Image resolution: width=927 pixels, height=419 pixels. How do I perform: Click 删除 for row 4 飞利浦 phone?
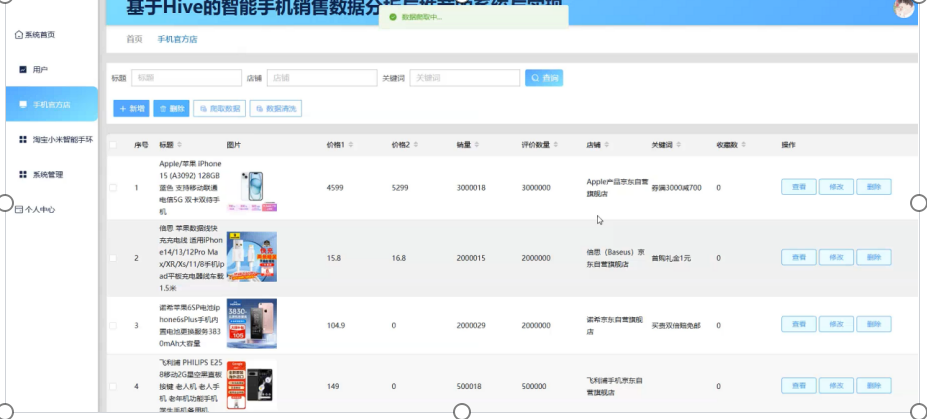point(874,385)
